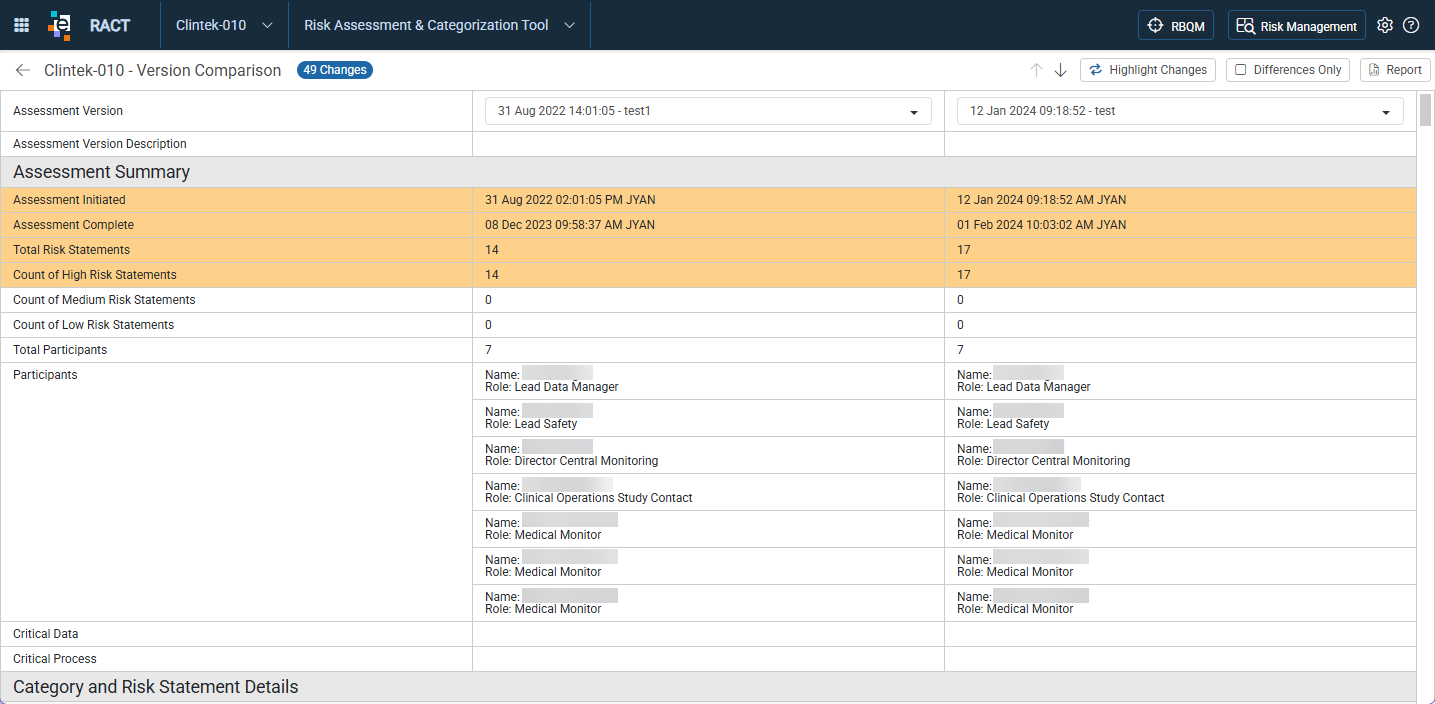Screen dimensions: 1435x704
Task: Click Clinical Operations Study Contact in second version
Action: (x=1061, y=498)
